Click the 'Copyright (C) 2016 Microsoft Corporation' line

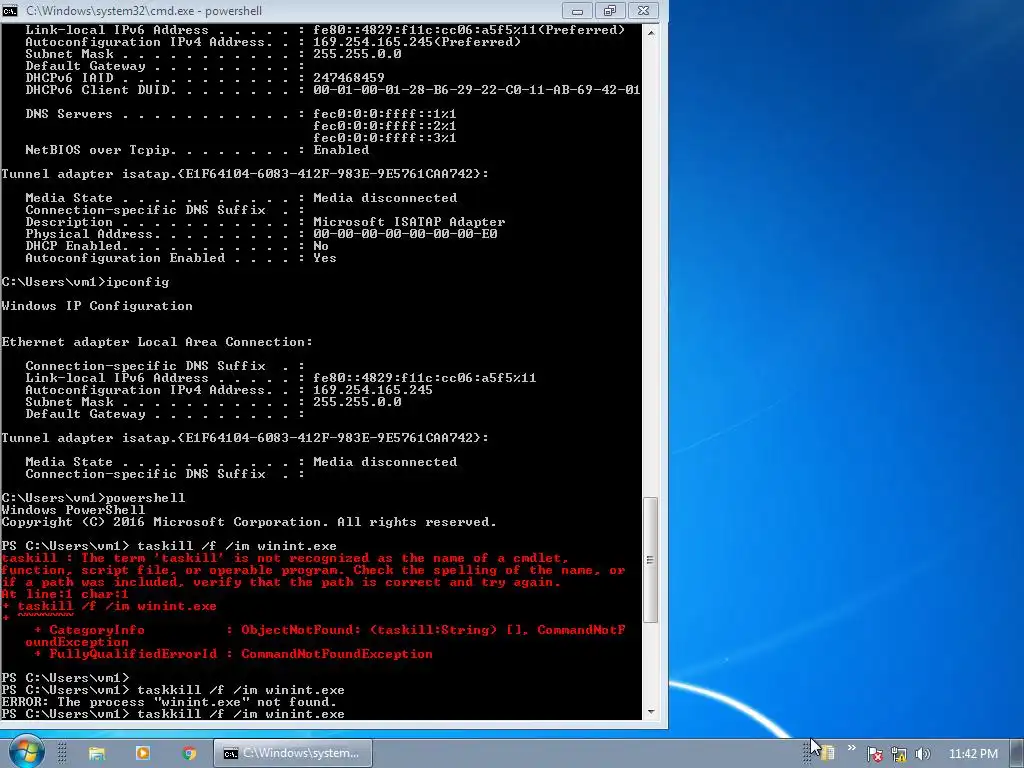point(249,522)
